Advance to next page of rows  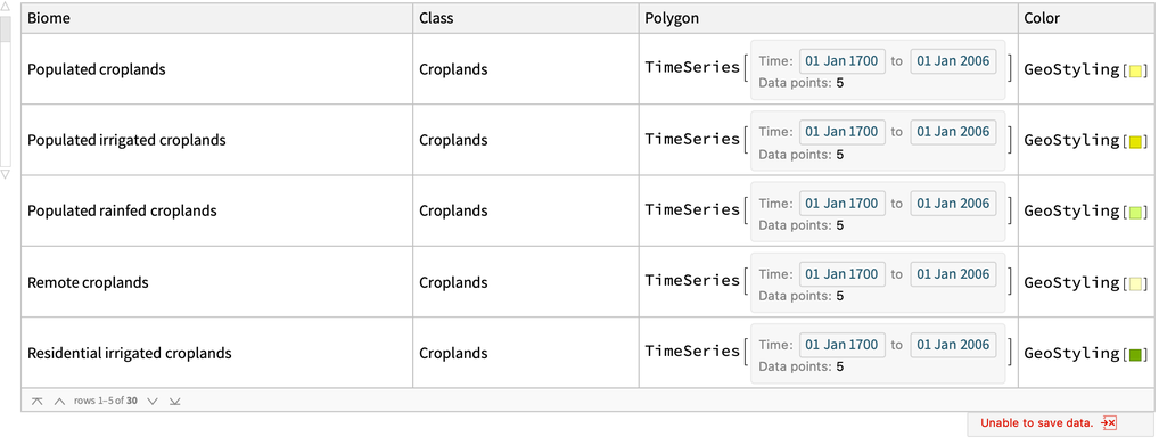(153, 401)
